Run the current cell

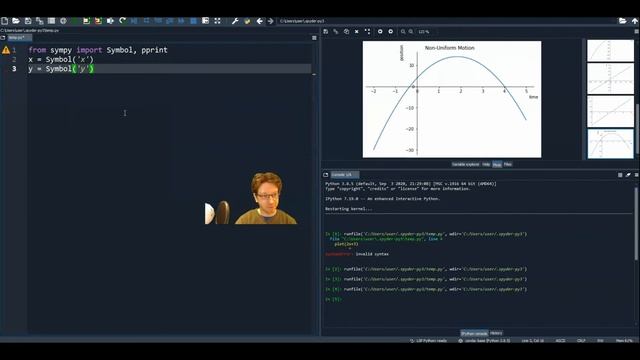coord(87,21)
